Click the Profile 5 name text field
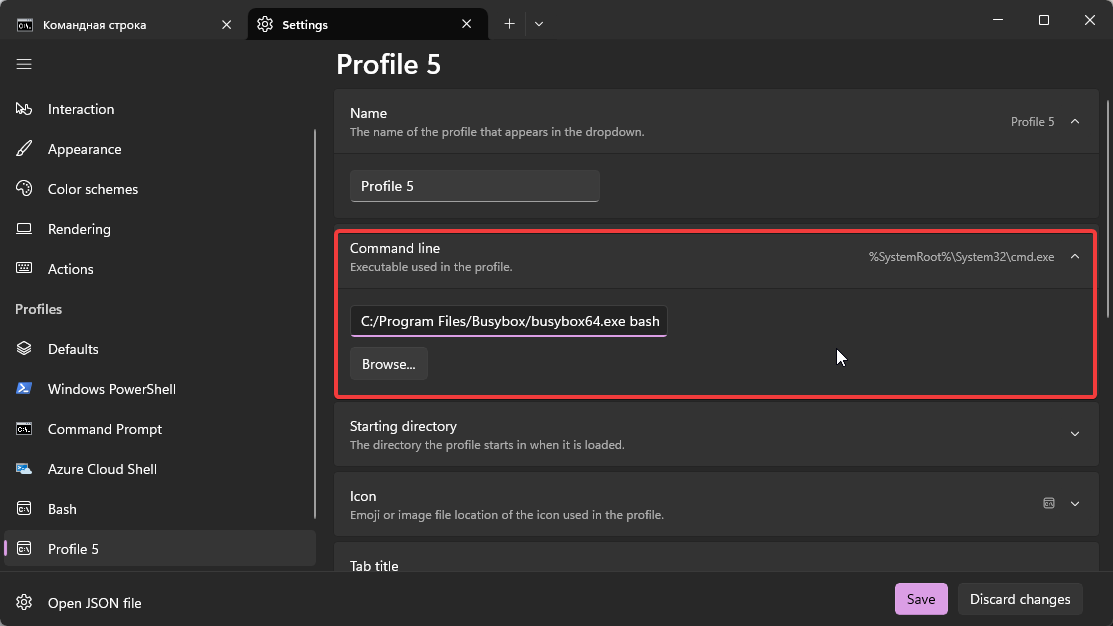Screen dimensions: 1113x626 coord(474,186)
